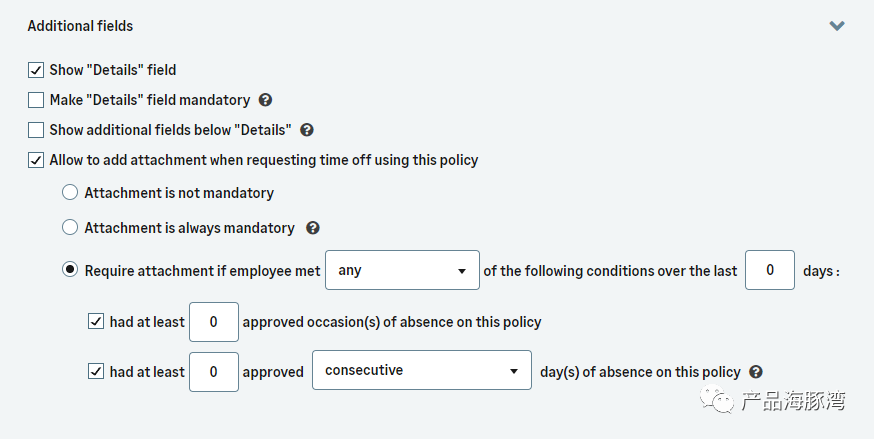Enable Make "Details" field mandatory checkbox

pos(36,100)
